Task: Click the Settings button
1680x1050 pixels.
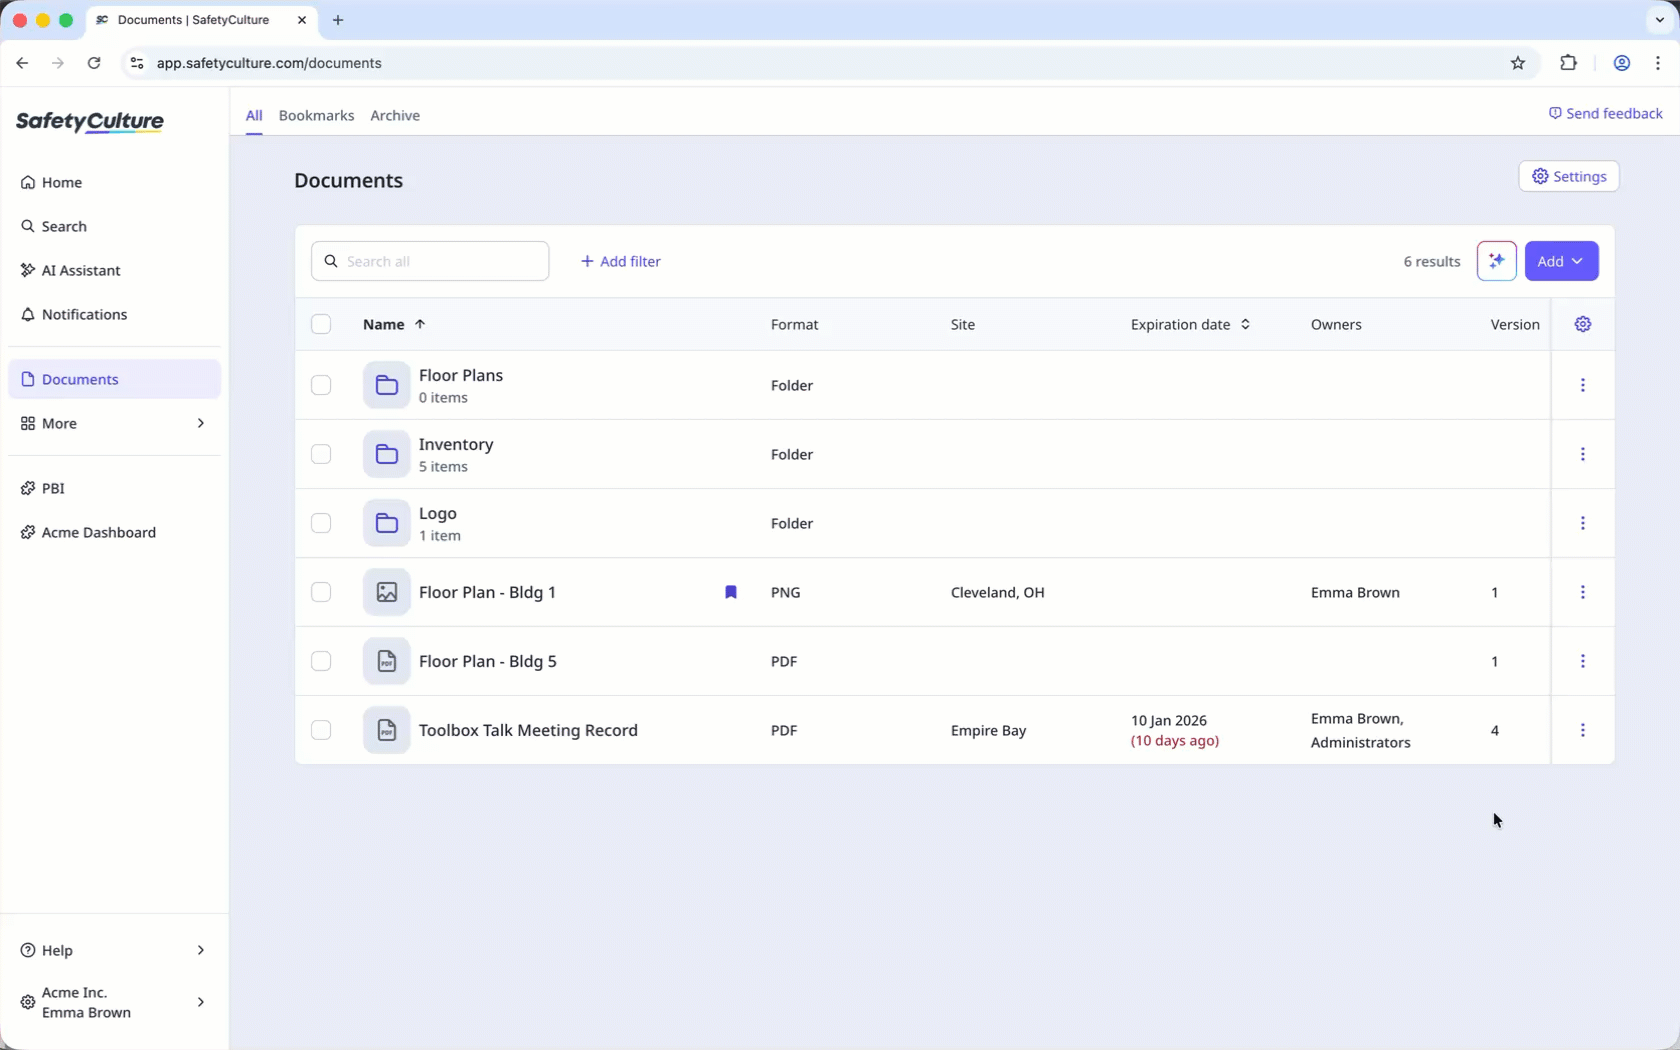Action: point(1568,176)
